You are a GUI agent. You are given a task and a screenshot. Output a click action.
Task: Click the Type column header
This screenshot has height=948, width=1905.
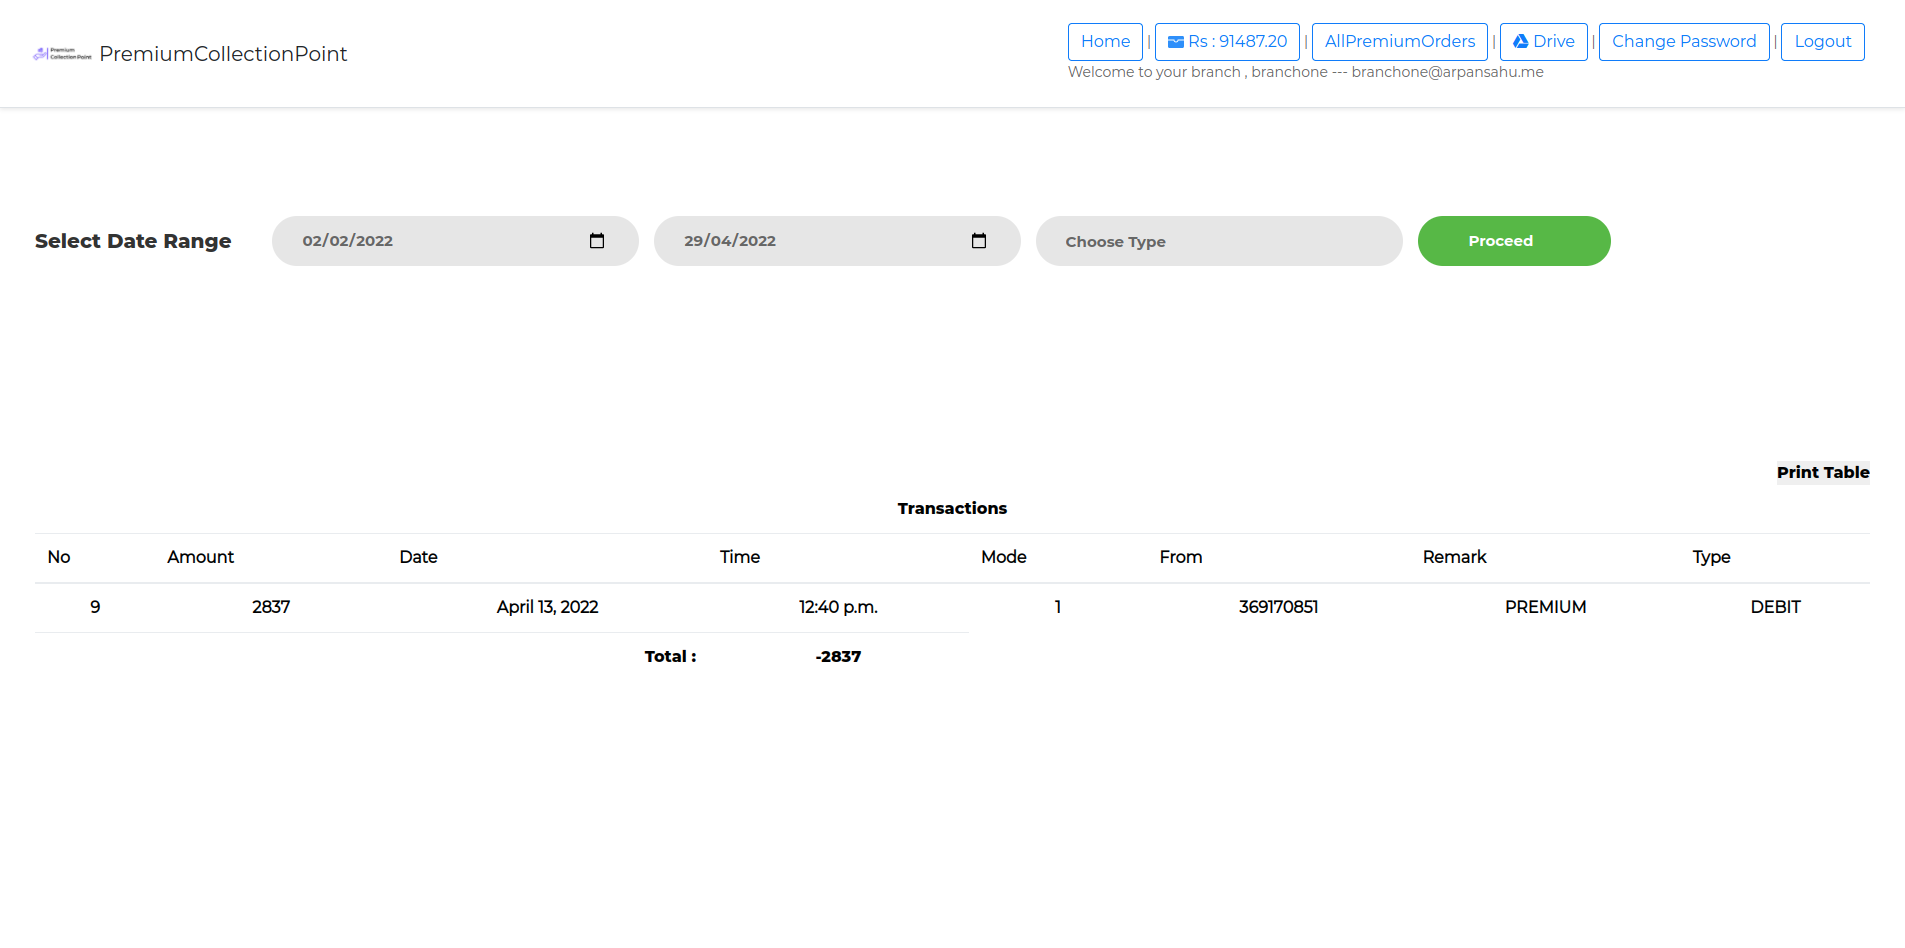[x=1711, y=557]
